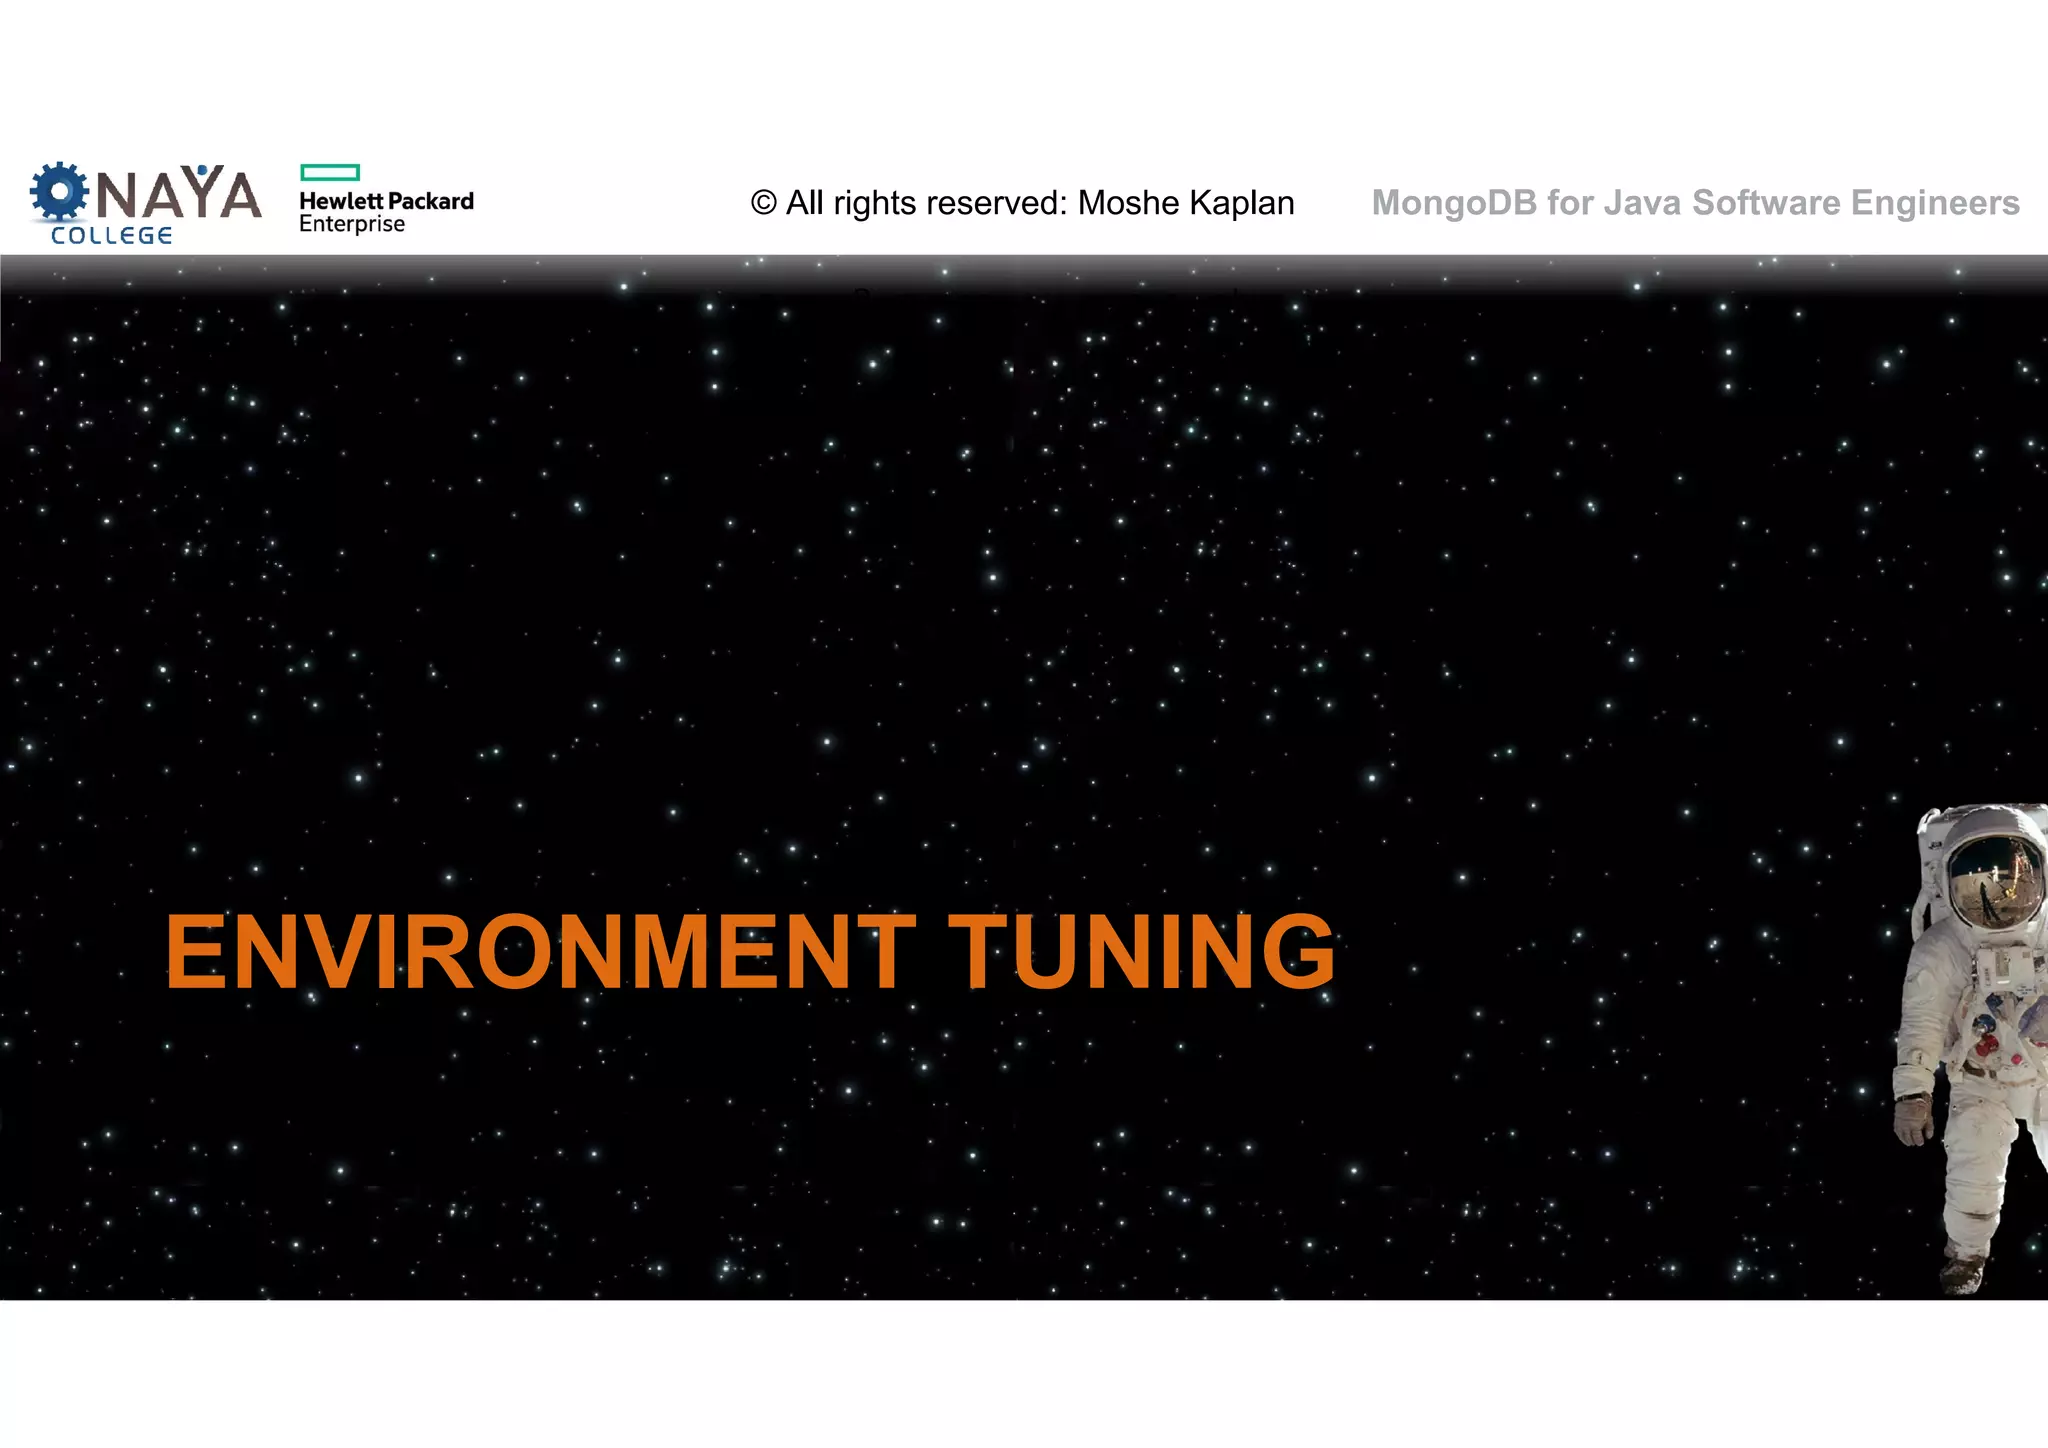The width and height of the screenshot is (2048, 1448).
Task: Click the blue gear icon in NAYA logo
Action: pos(59,191)
